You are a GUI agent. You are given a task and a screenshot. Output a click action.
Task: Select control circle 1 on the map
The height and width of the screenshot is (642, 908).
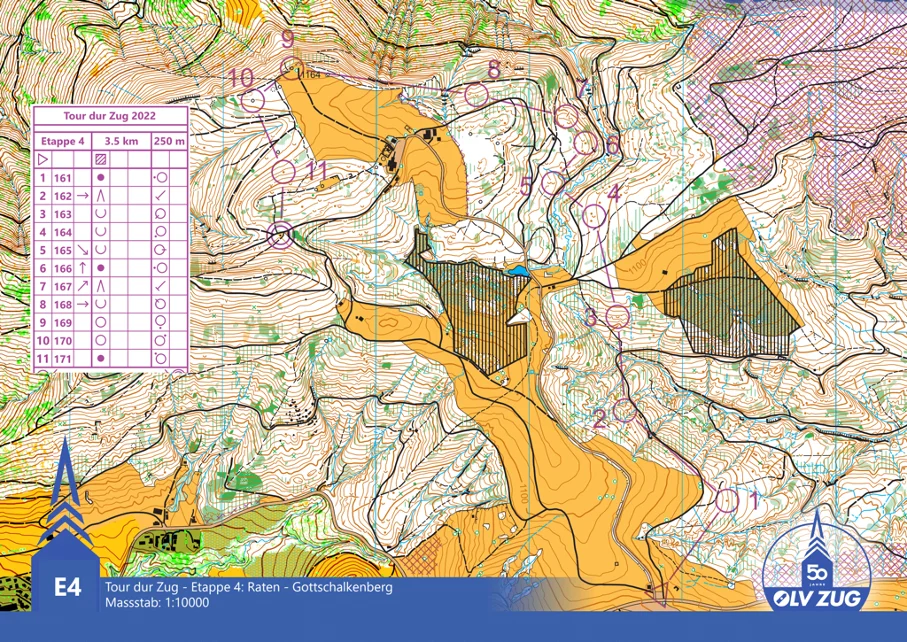click(x=727, y=498)
